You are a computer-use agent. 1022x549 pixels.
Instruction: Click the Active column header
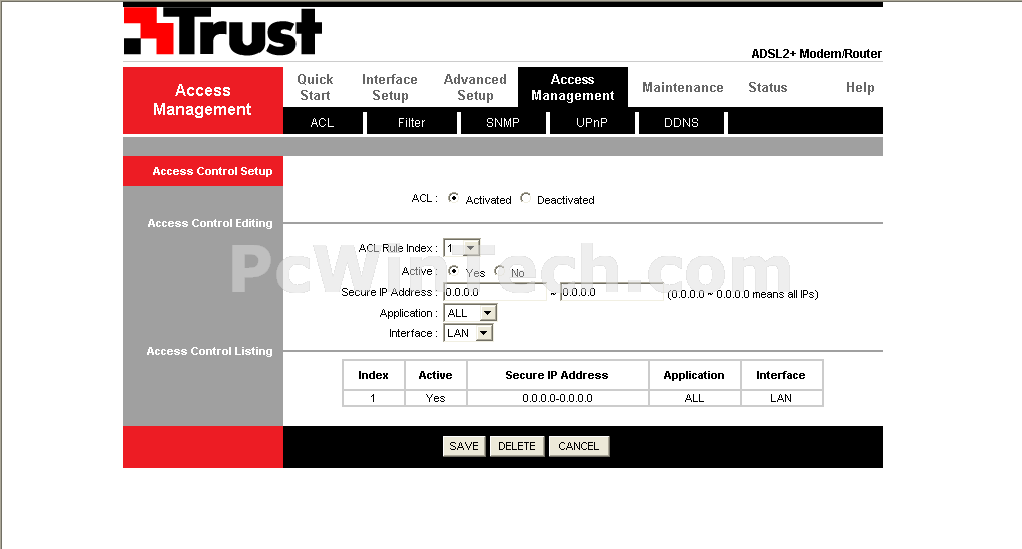pyautogui.click(x=435, y=375)
